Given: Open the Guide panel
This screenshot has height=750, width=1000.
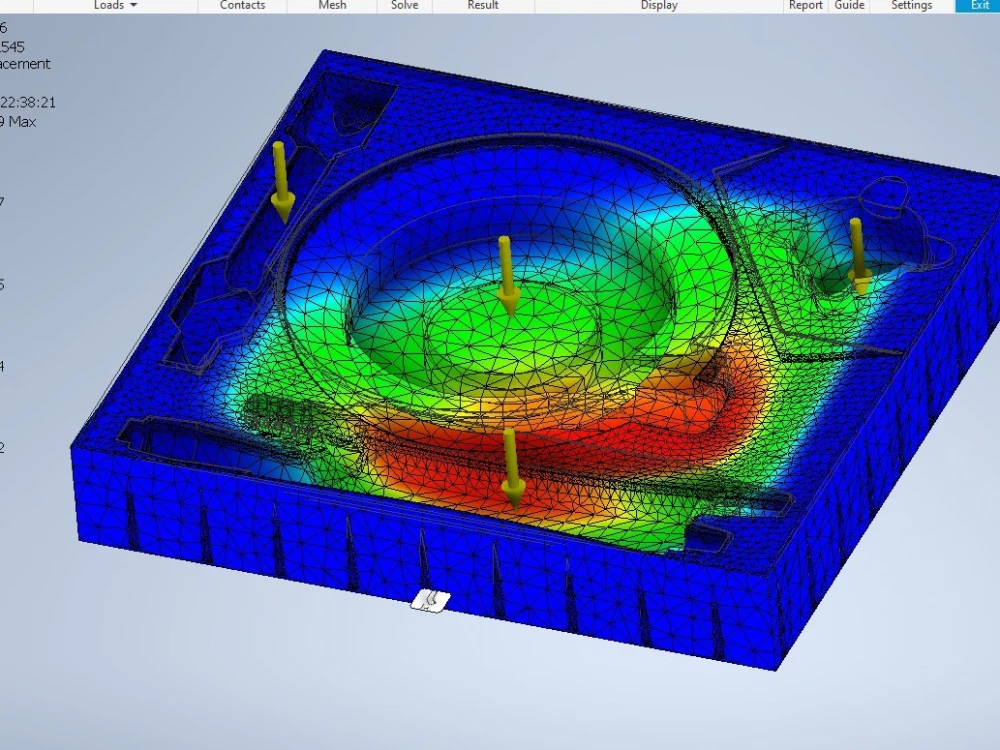Looking at the screenshot, I should click(849, 5).
